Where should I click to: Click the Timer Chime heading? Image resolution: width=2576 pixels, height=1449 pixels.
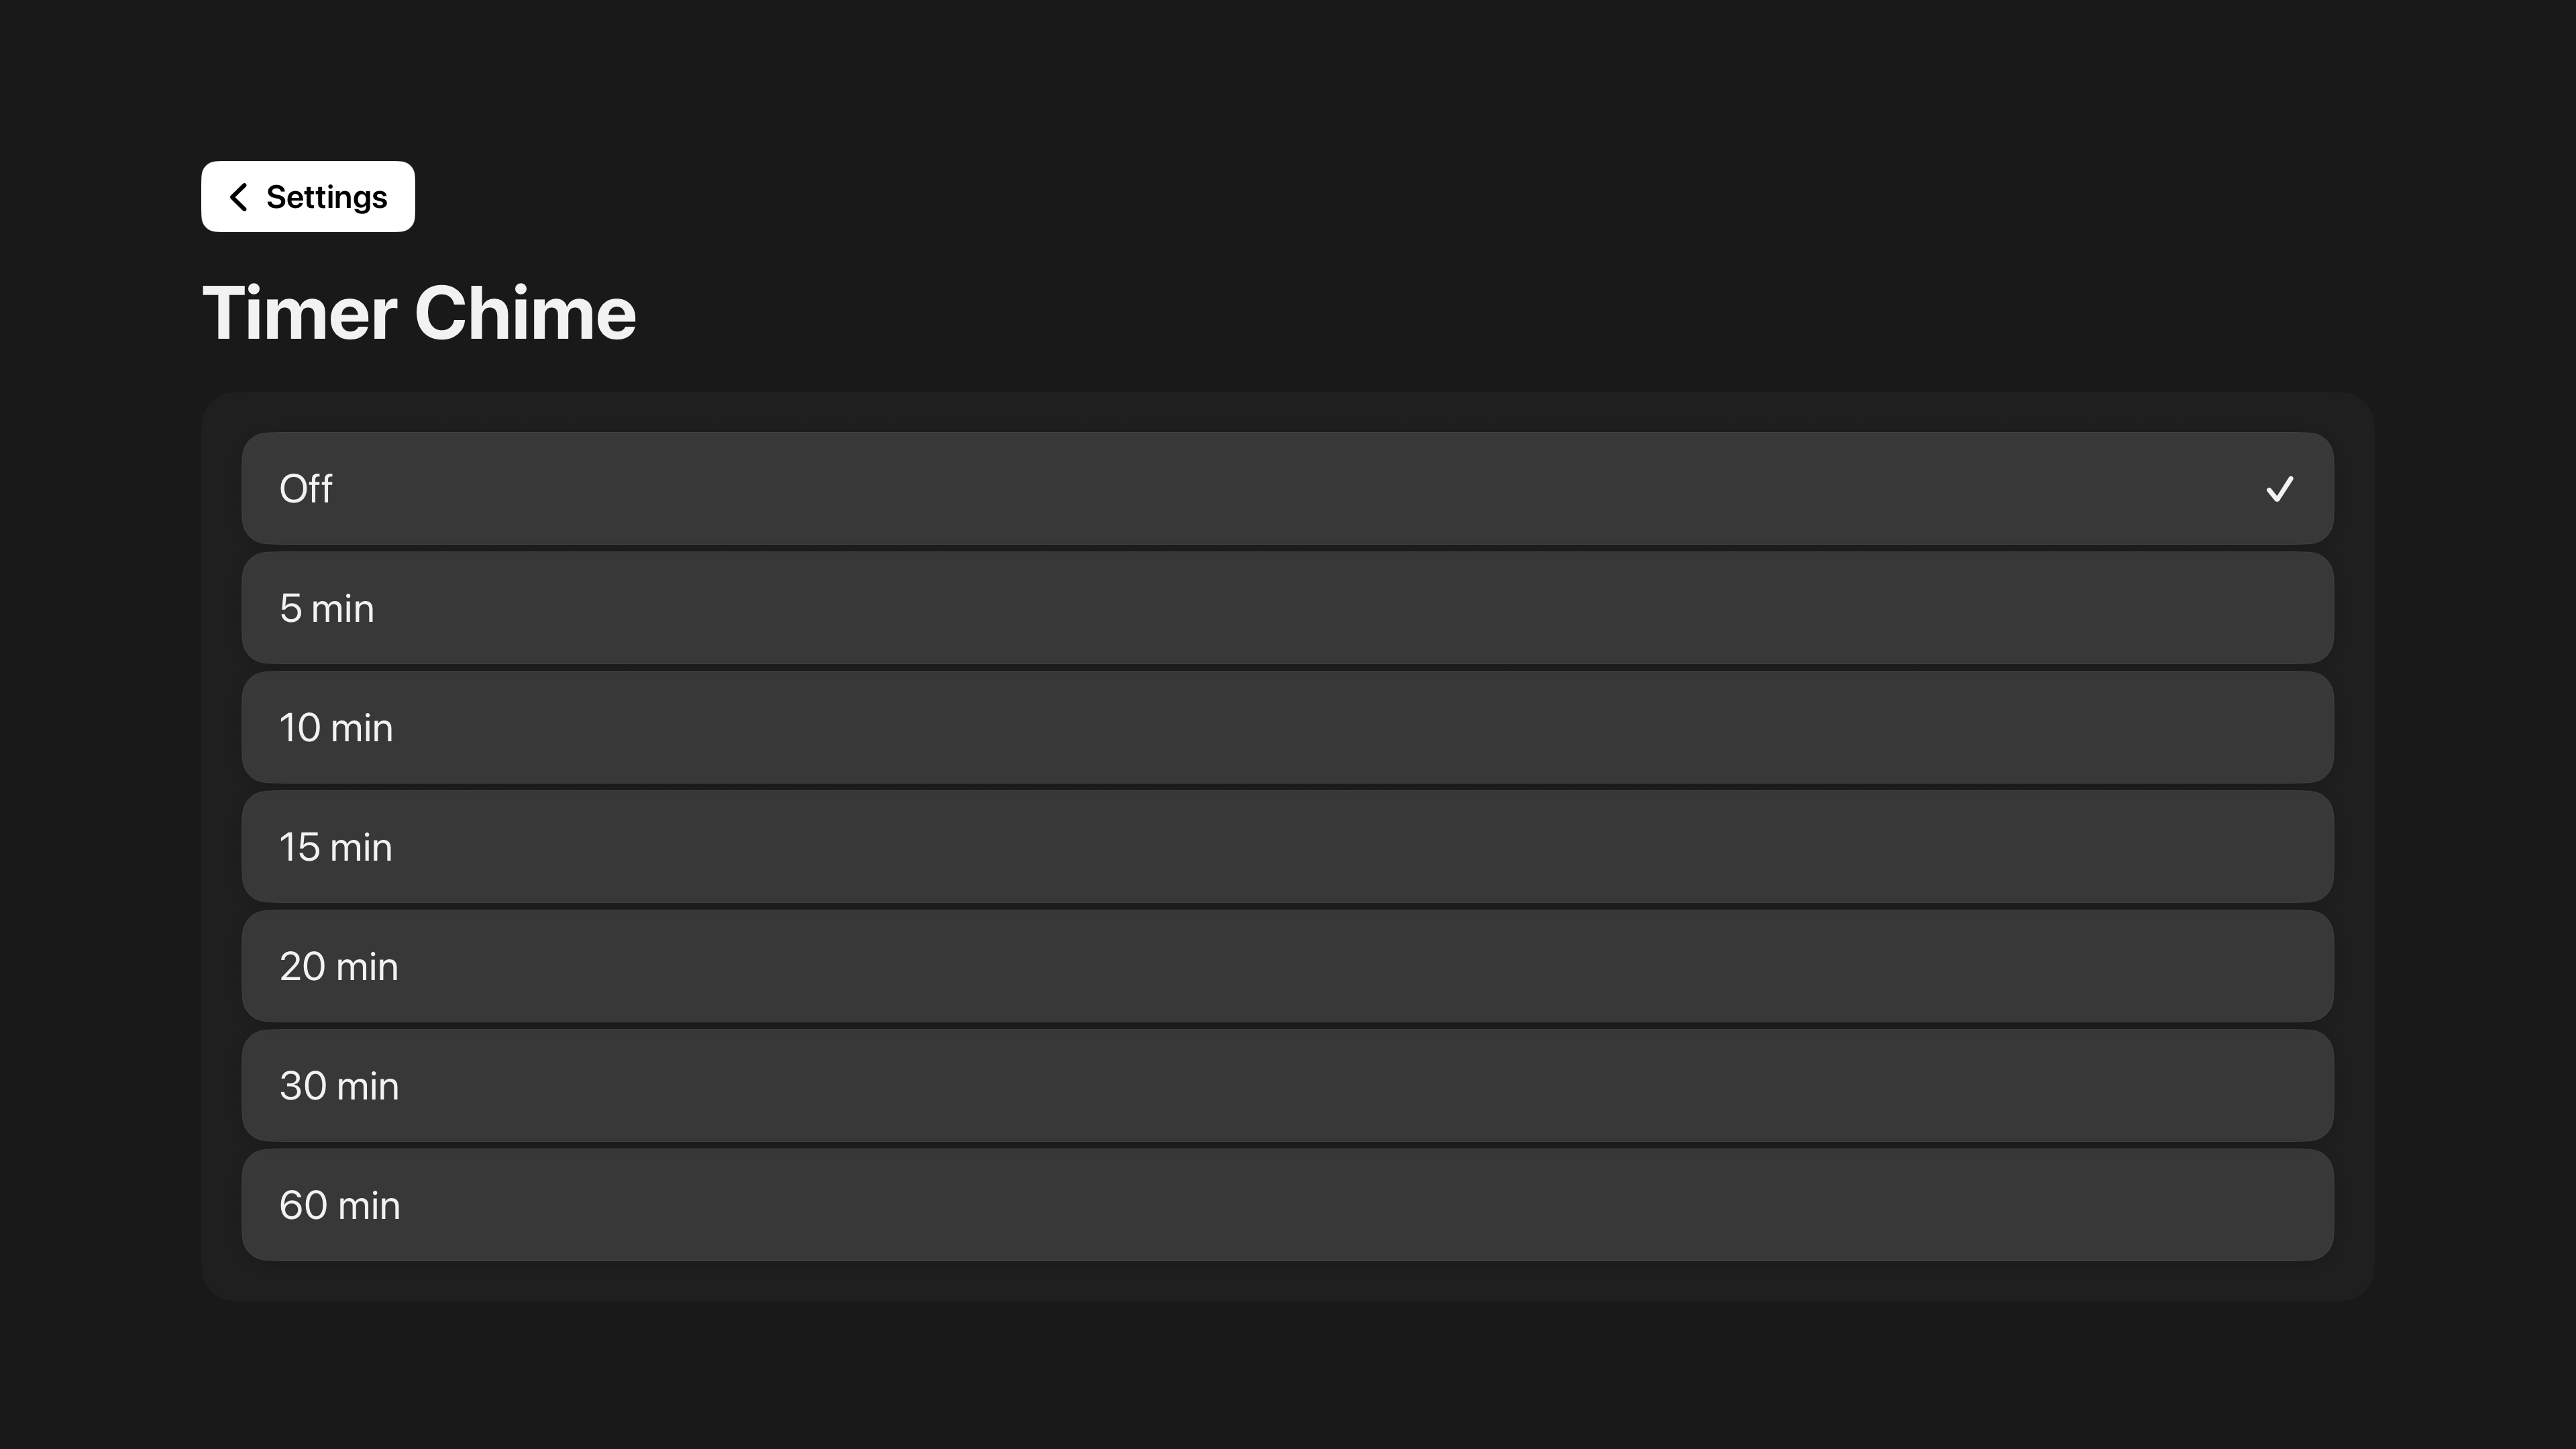(x=419, y=313)
